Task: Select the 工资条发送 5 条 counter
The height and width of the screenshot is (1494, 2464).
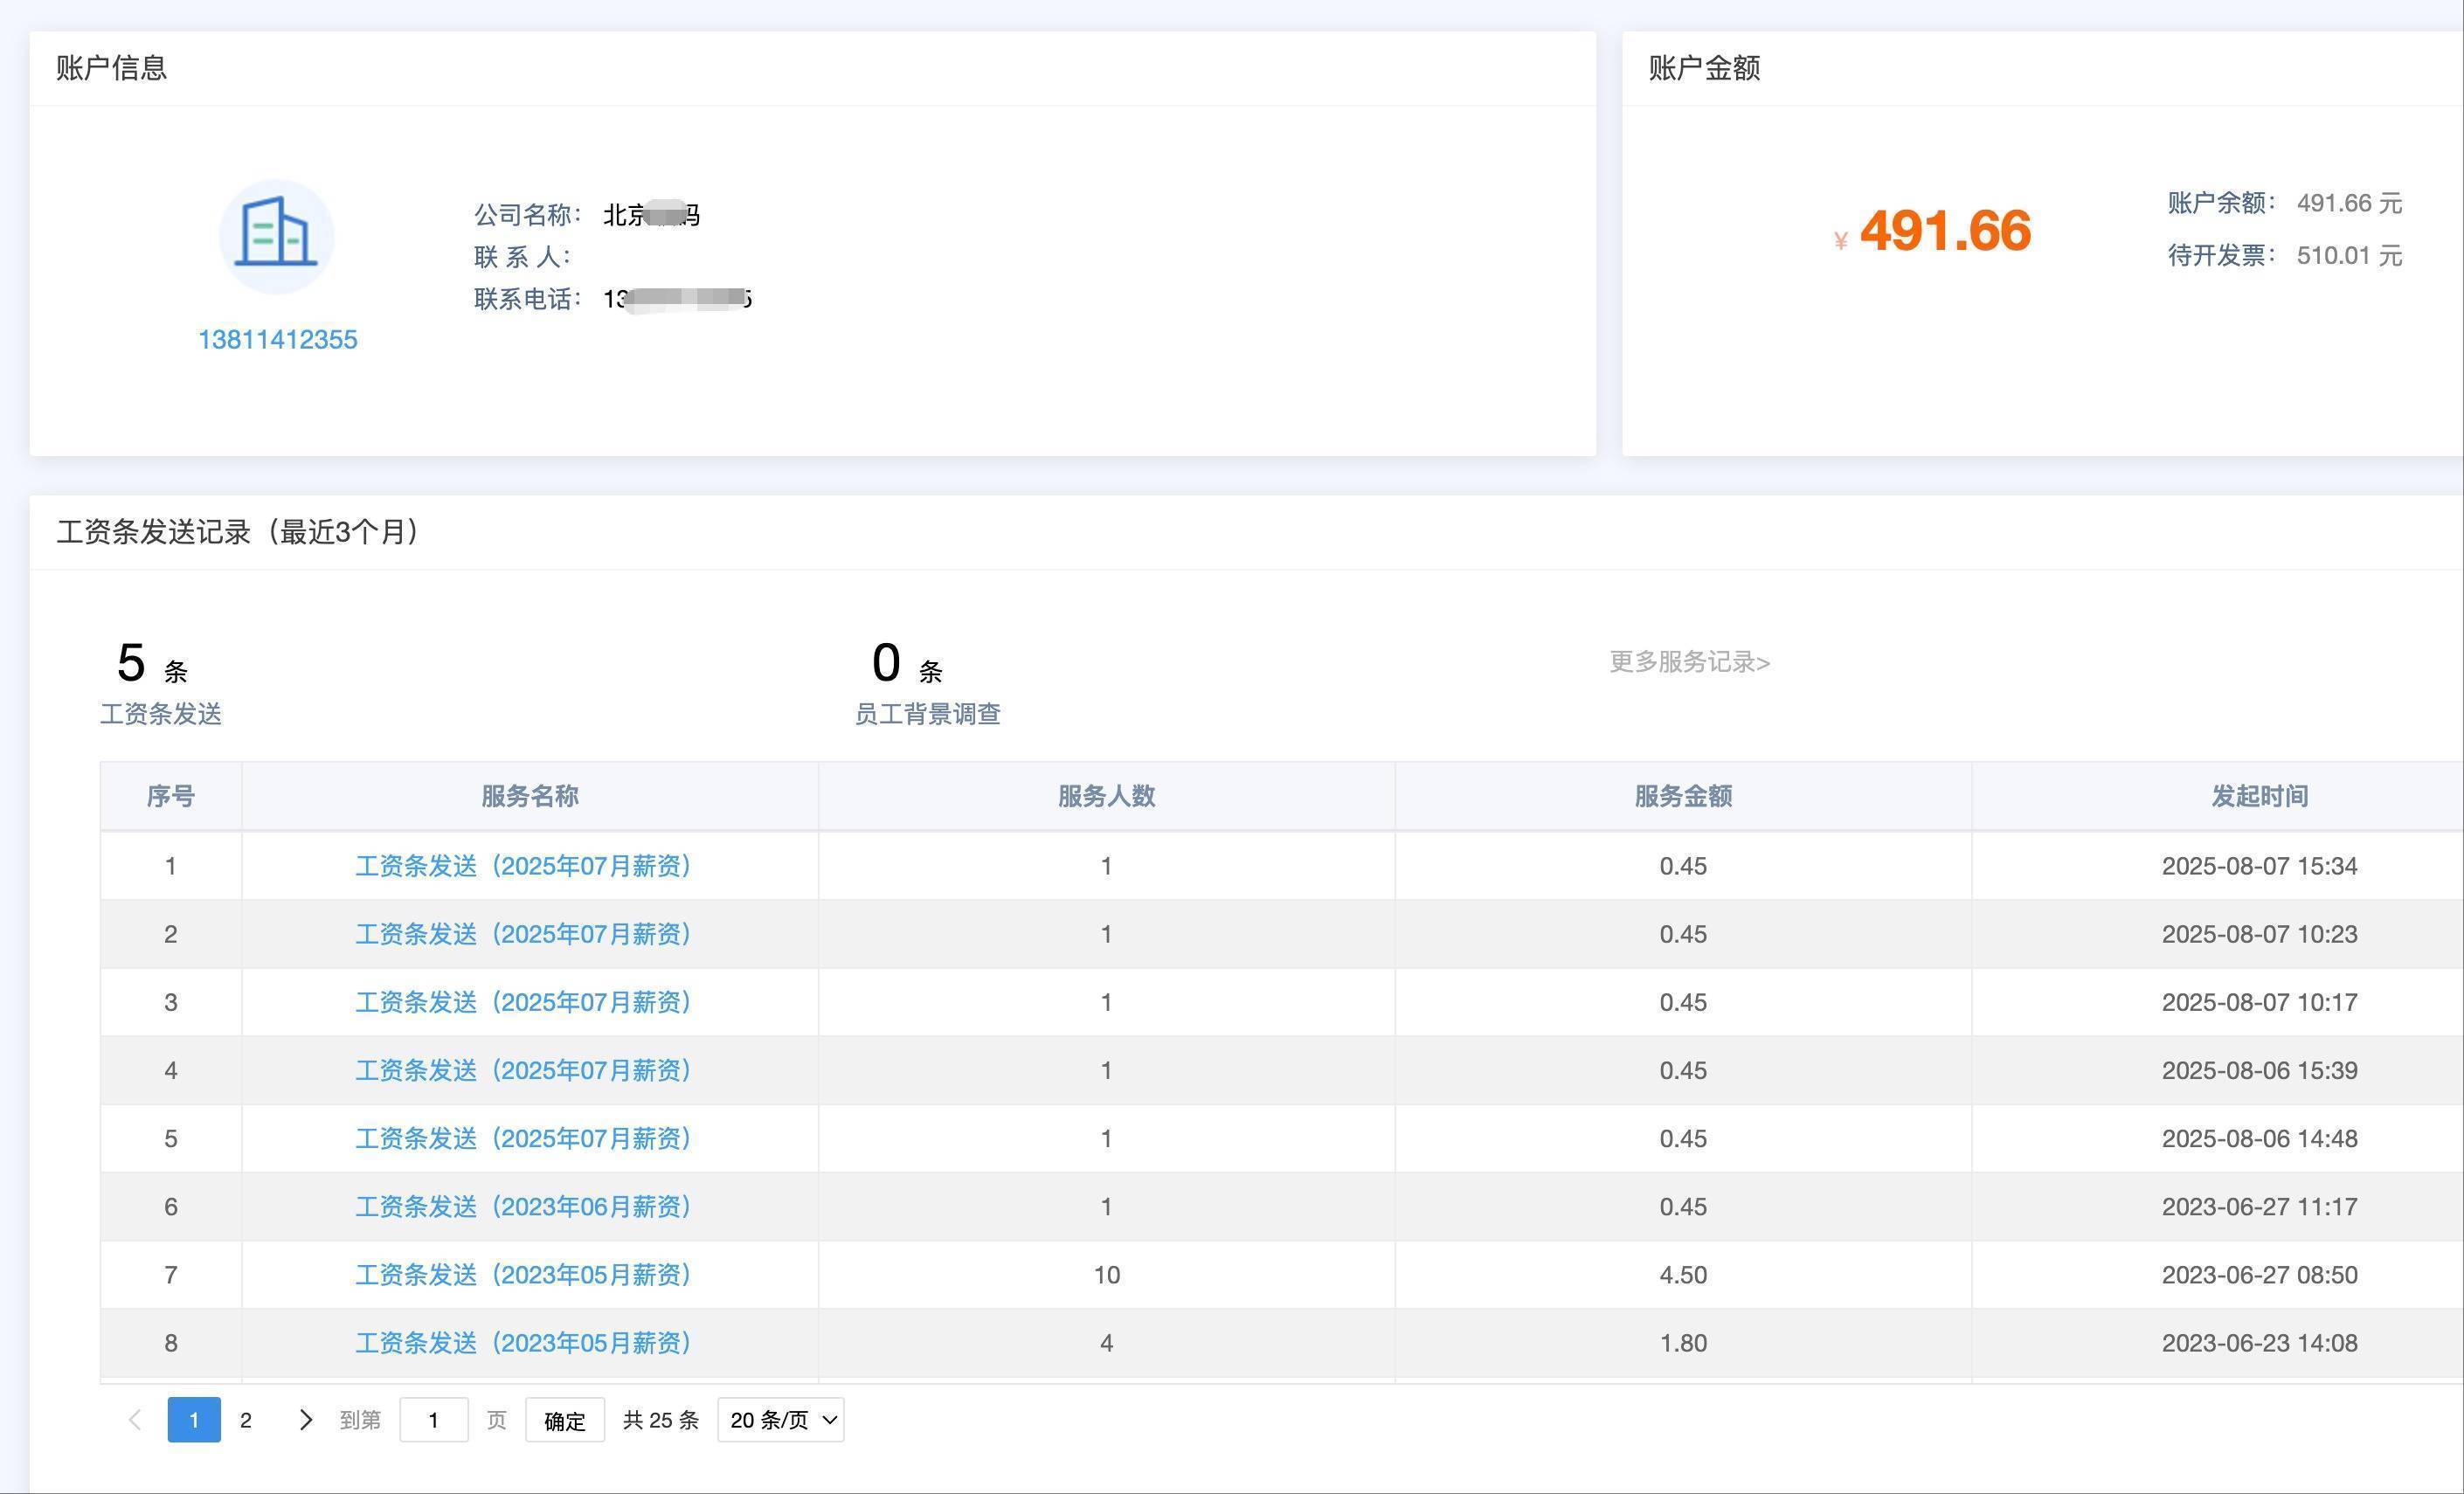Action: (160, 683)
